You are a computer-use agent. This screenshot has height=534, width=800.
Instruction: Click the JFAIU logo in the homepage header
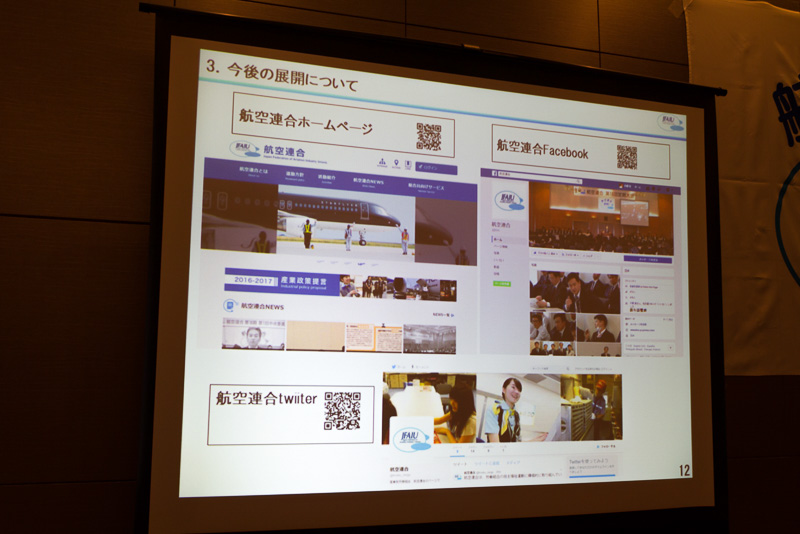click(x=244, y=149)
